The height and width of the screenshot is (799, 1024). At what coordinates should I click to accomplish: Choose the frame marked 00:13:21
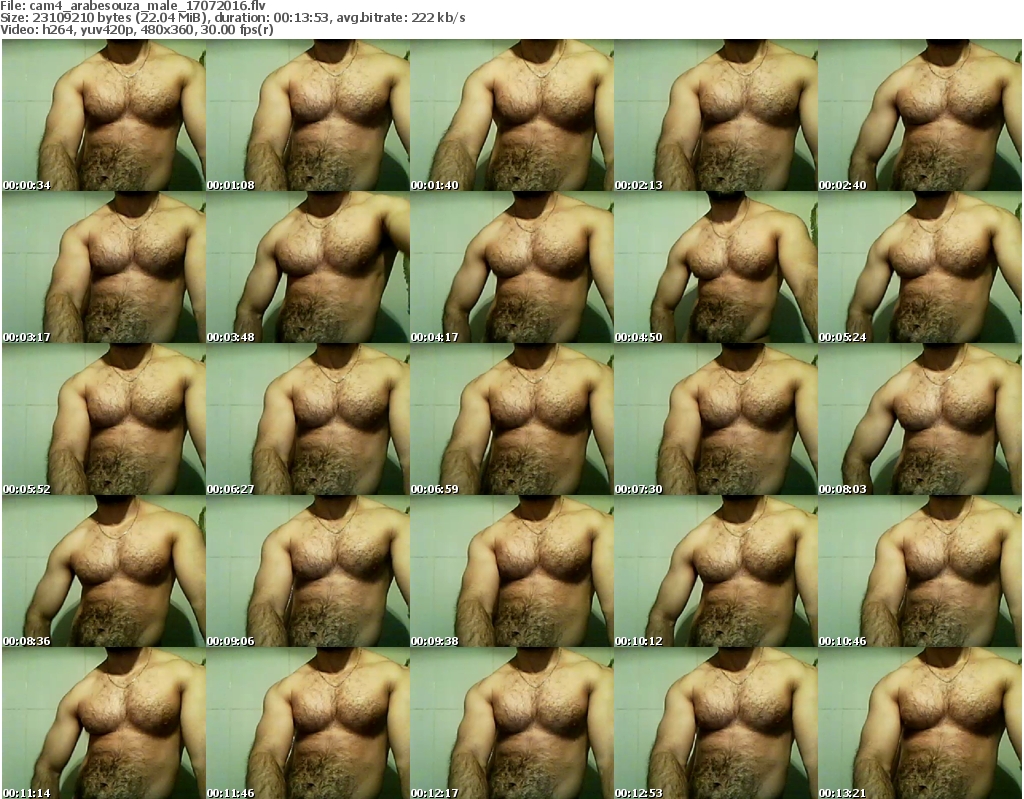(920, 723)
